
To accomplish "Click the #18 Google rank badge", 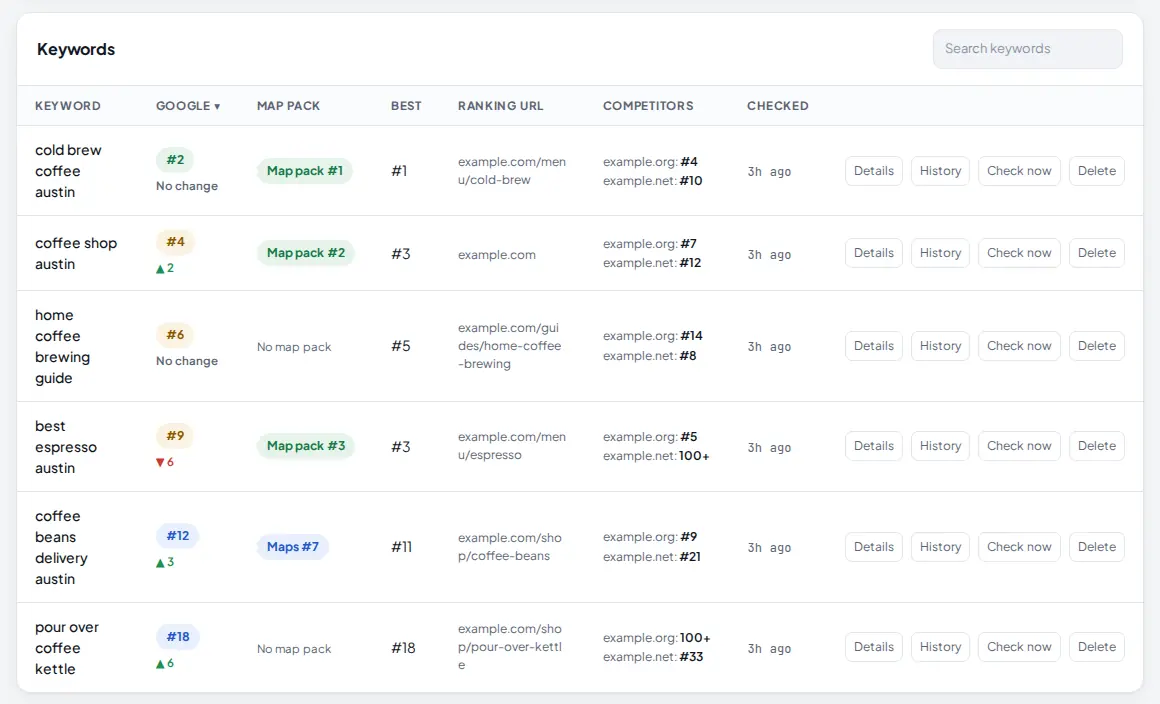I will click(178, 637).
